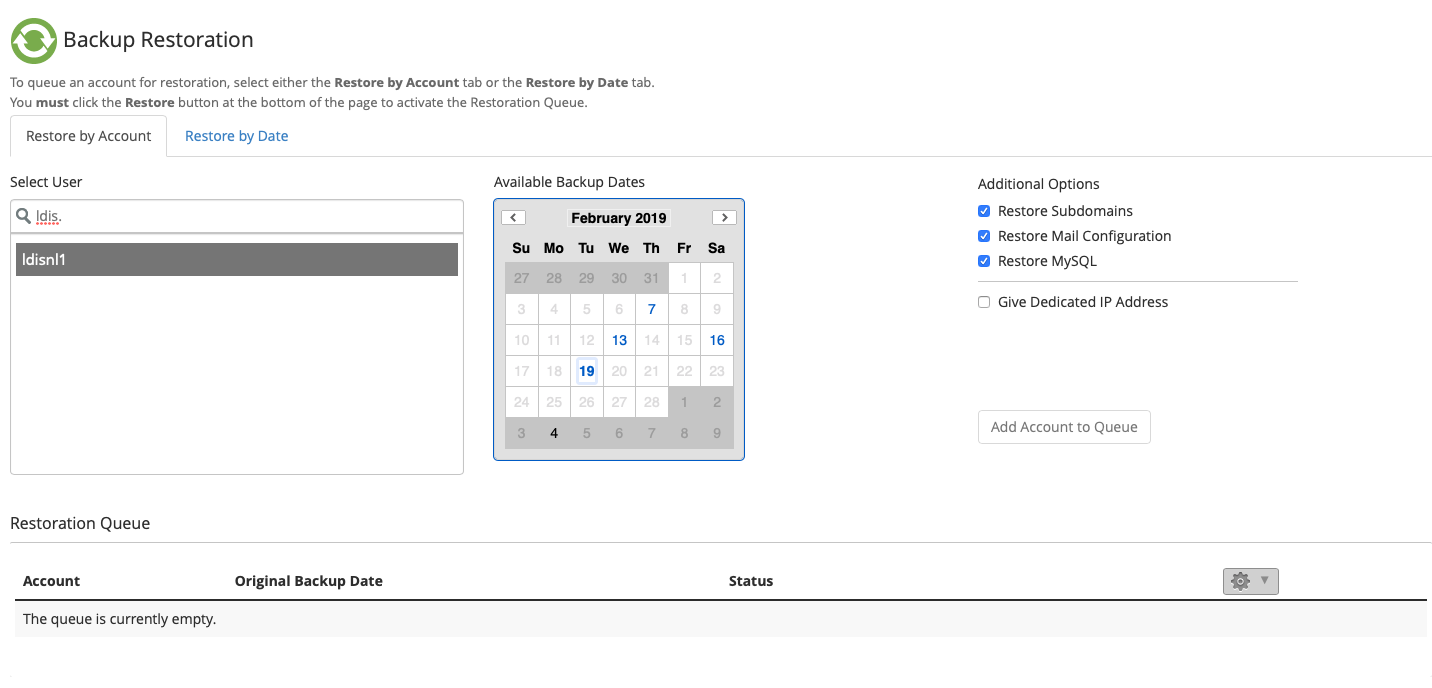Pick February 7 backup date
The width and height of the screenshot is (1432, 688).
point(651,309)
